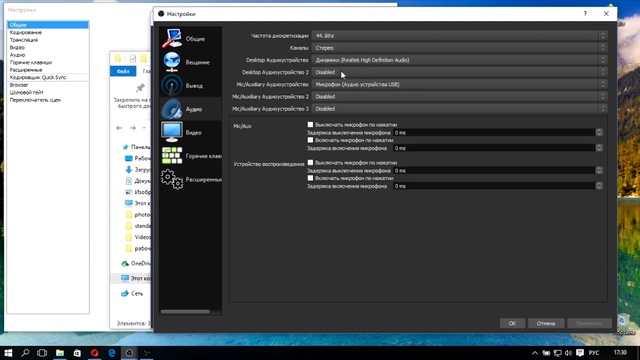Click the РУС language indicator
The height and width of the screenshot is (360, 640).
click(x=594, y=353)
